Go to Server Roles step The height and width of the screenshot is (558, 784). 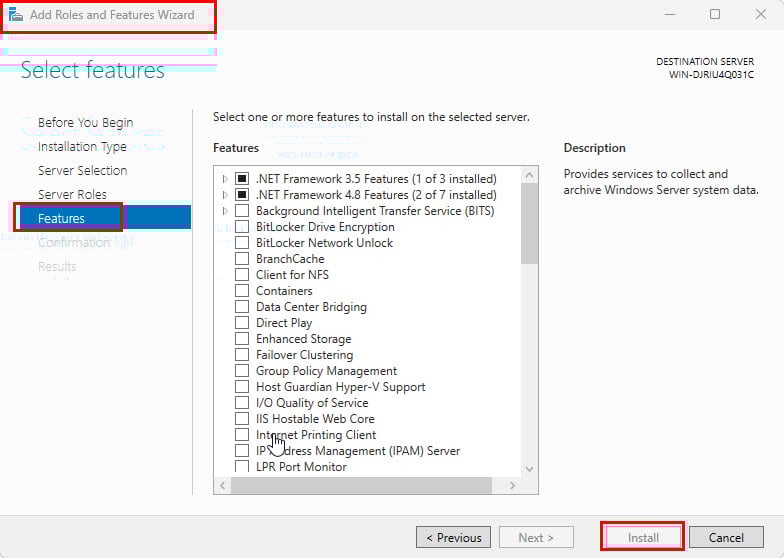pyautogui.click(x=72, y=194)
